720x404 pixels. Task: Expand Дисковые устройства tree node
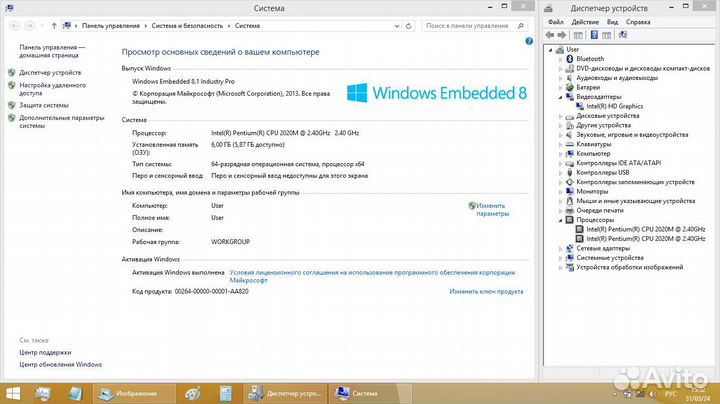561,116
